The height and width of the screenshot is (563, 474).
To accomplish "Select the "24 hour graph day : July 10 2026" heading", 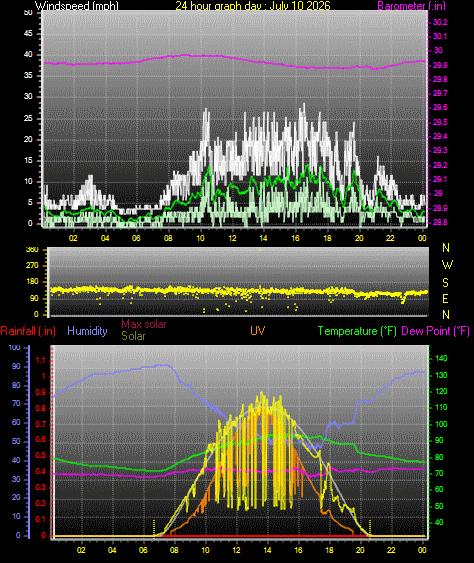I will pos(253,6).
